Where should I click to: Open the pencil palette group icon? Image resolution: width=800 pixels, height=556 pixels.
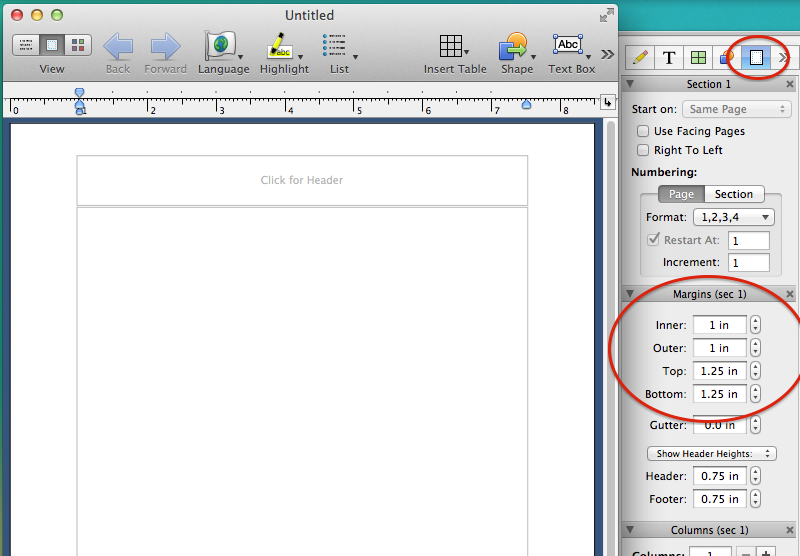tap(640, 58)
